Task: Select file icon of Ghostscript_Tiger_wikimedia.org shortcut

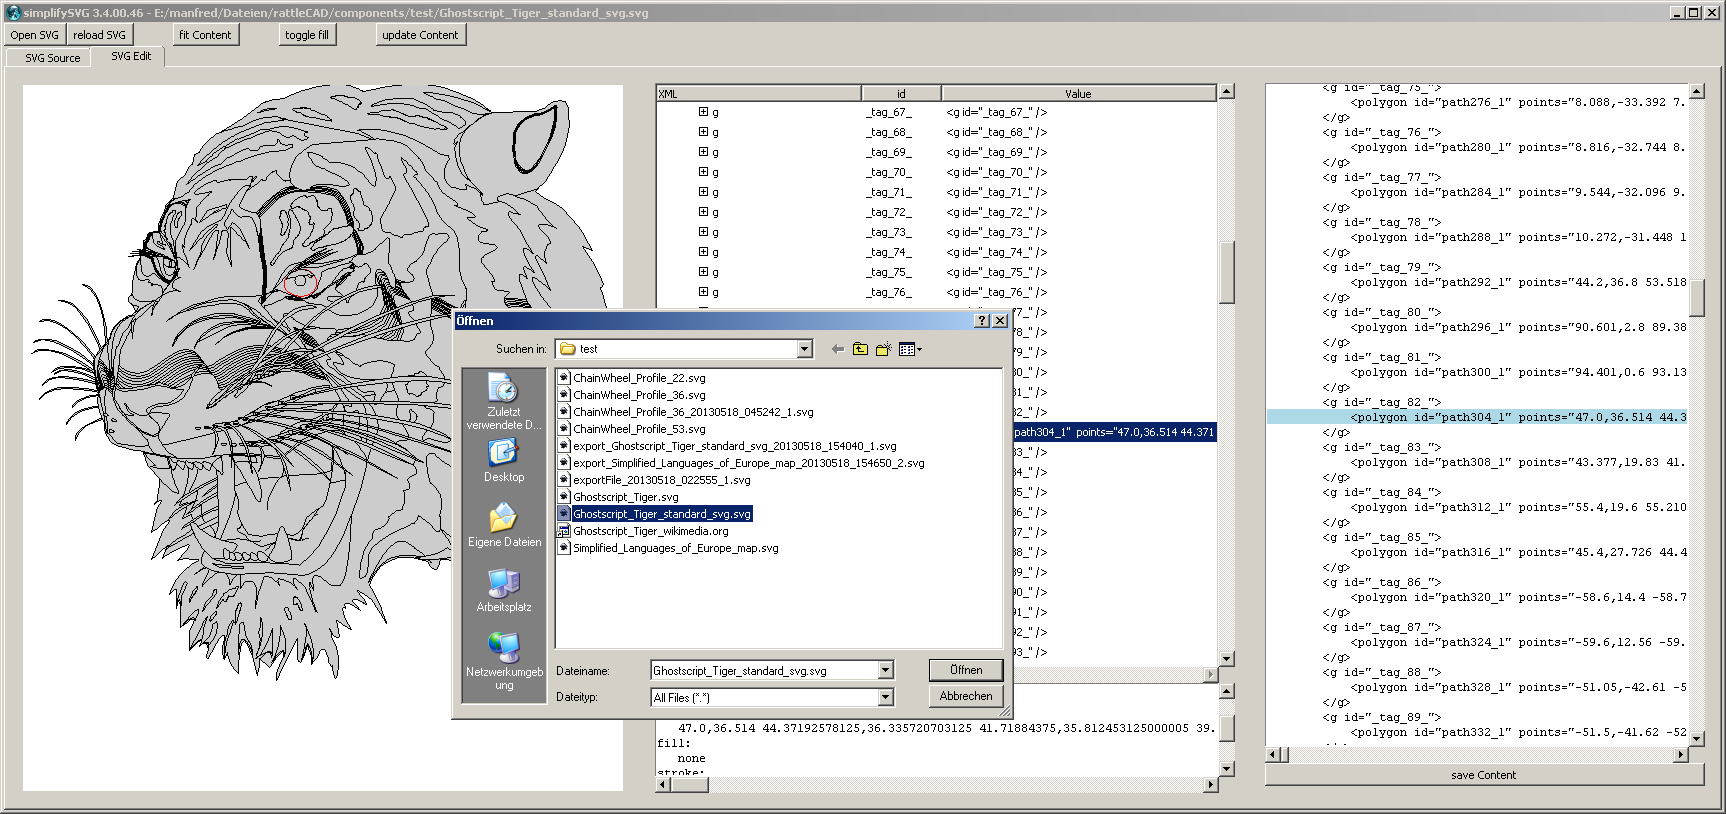Action: click(x=564, y=531)
